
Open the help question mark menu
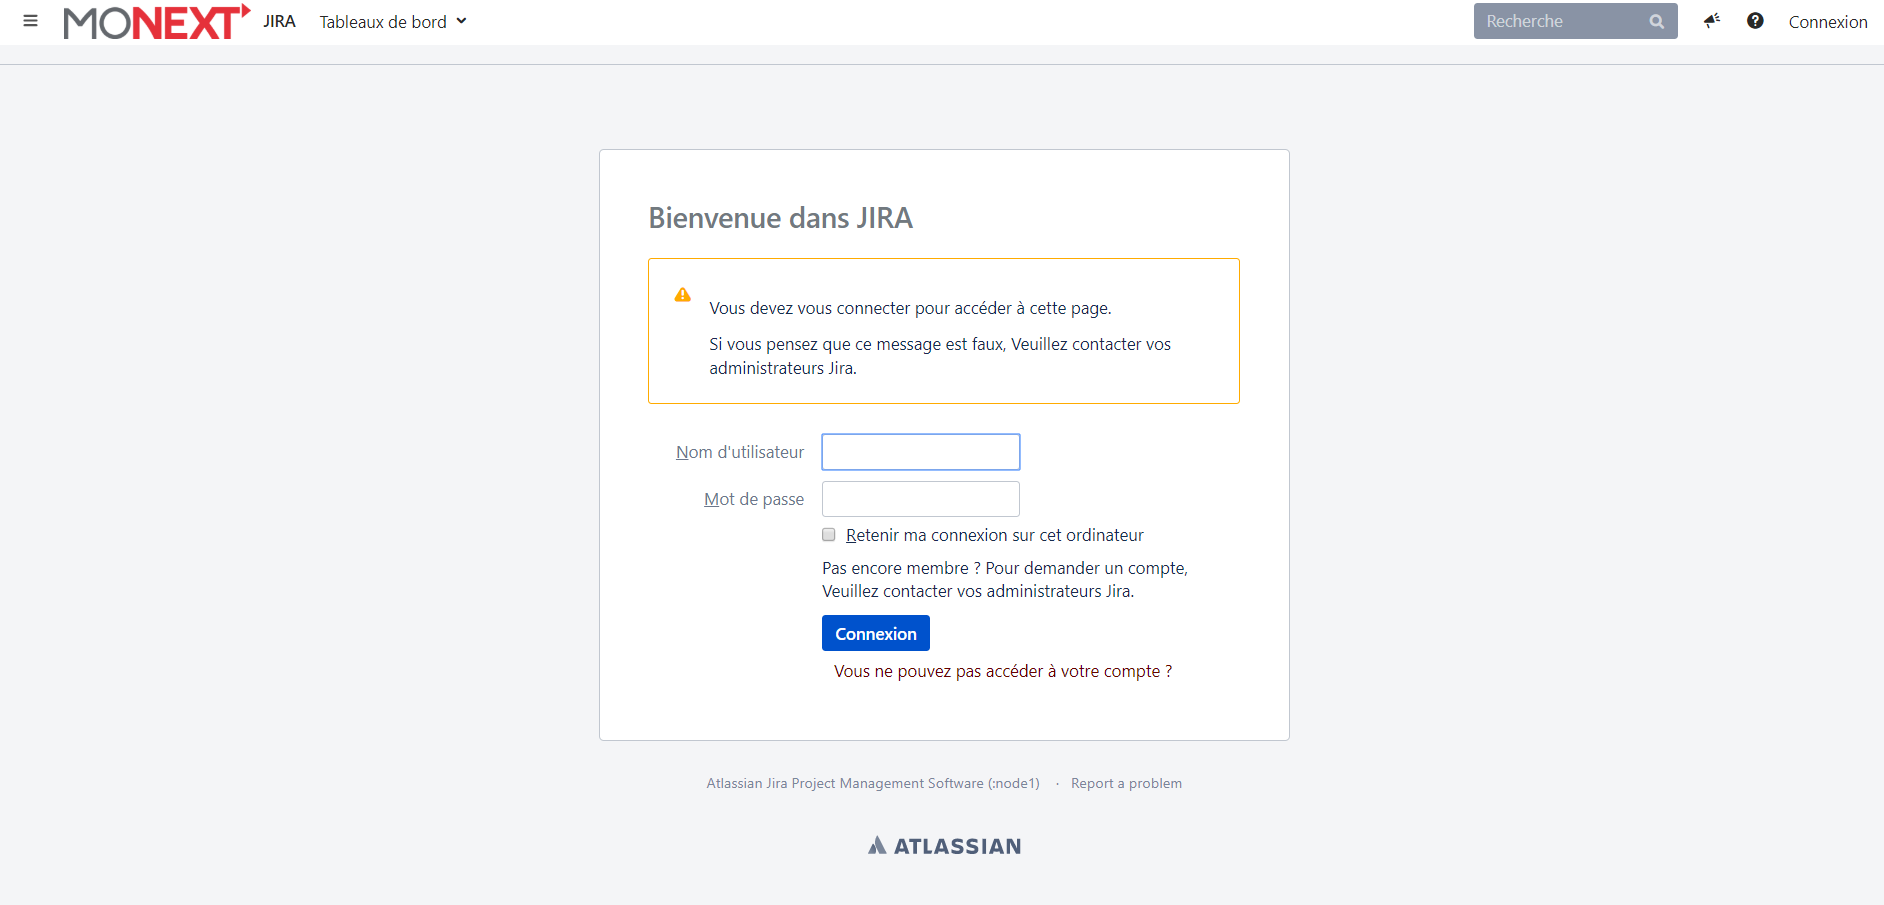[1755, 21]
